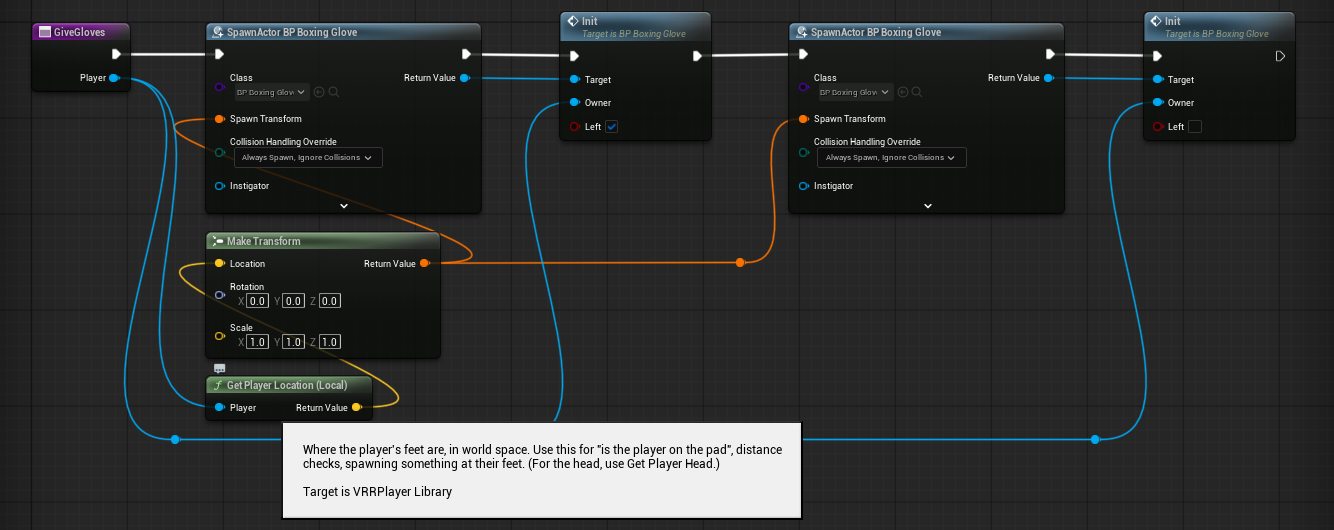Select the Get Player Location (Local) node title
The height and width of the screenshot is (530, 1334).
[x=285, y=385]
